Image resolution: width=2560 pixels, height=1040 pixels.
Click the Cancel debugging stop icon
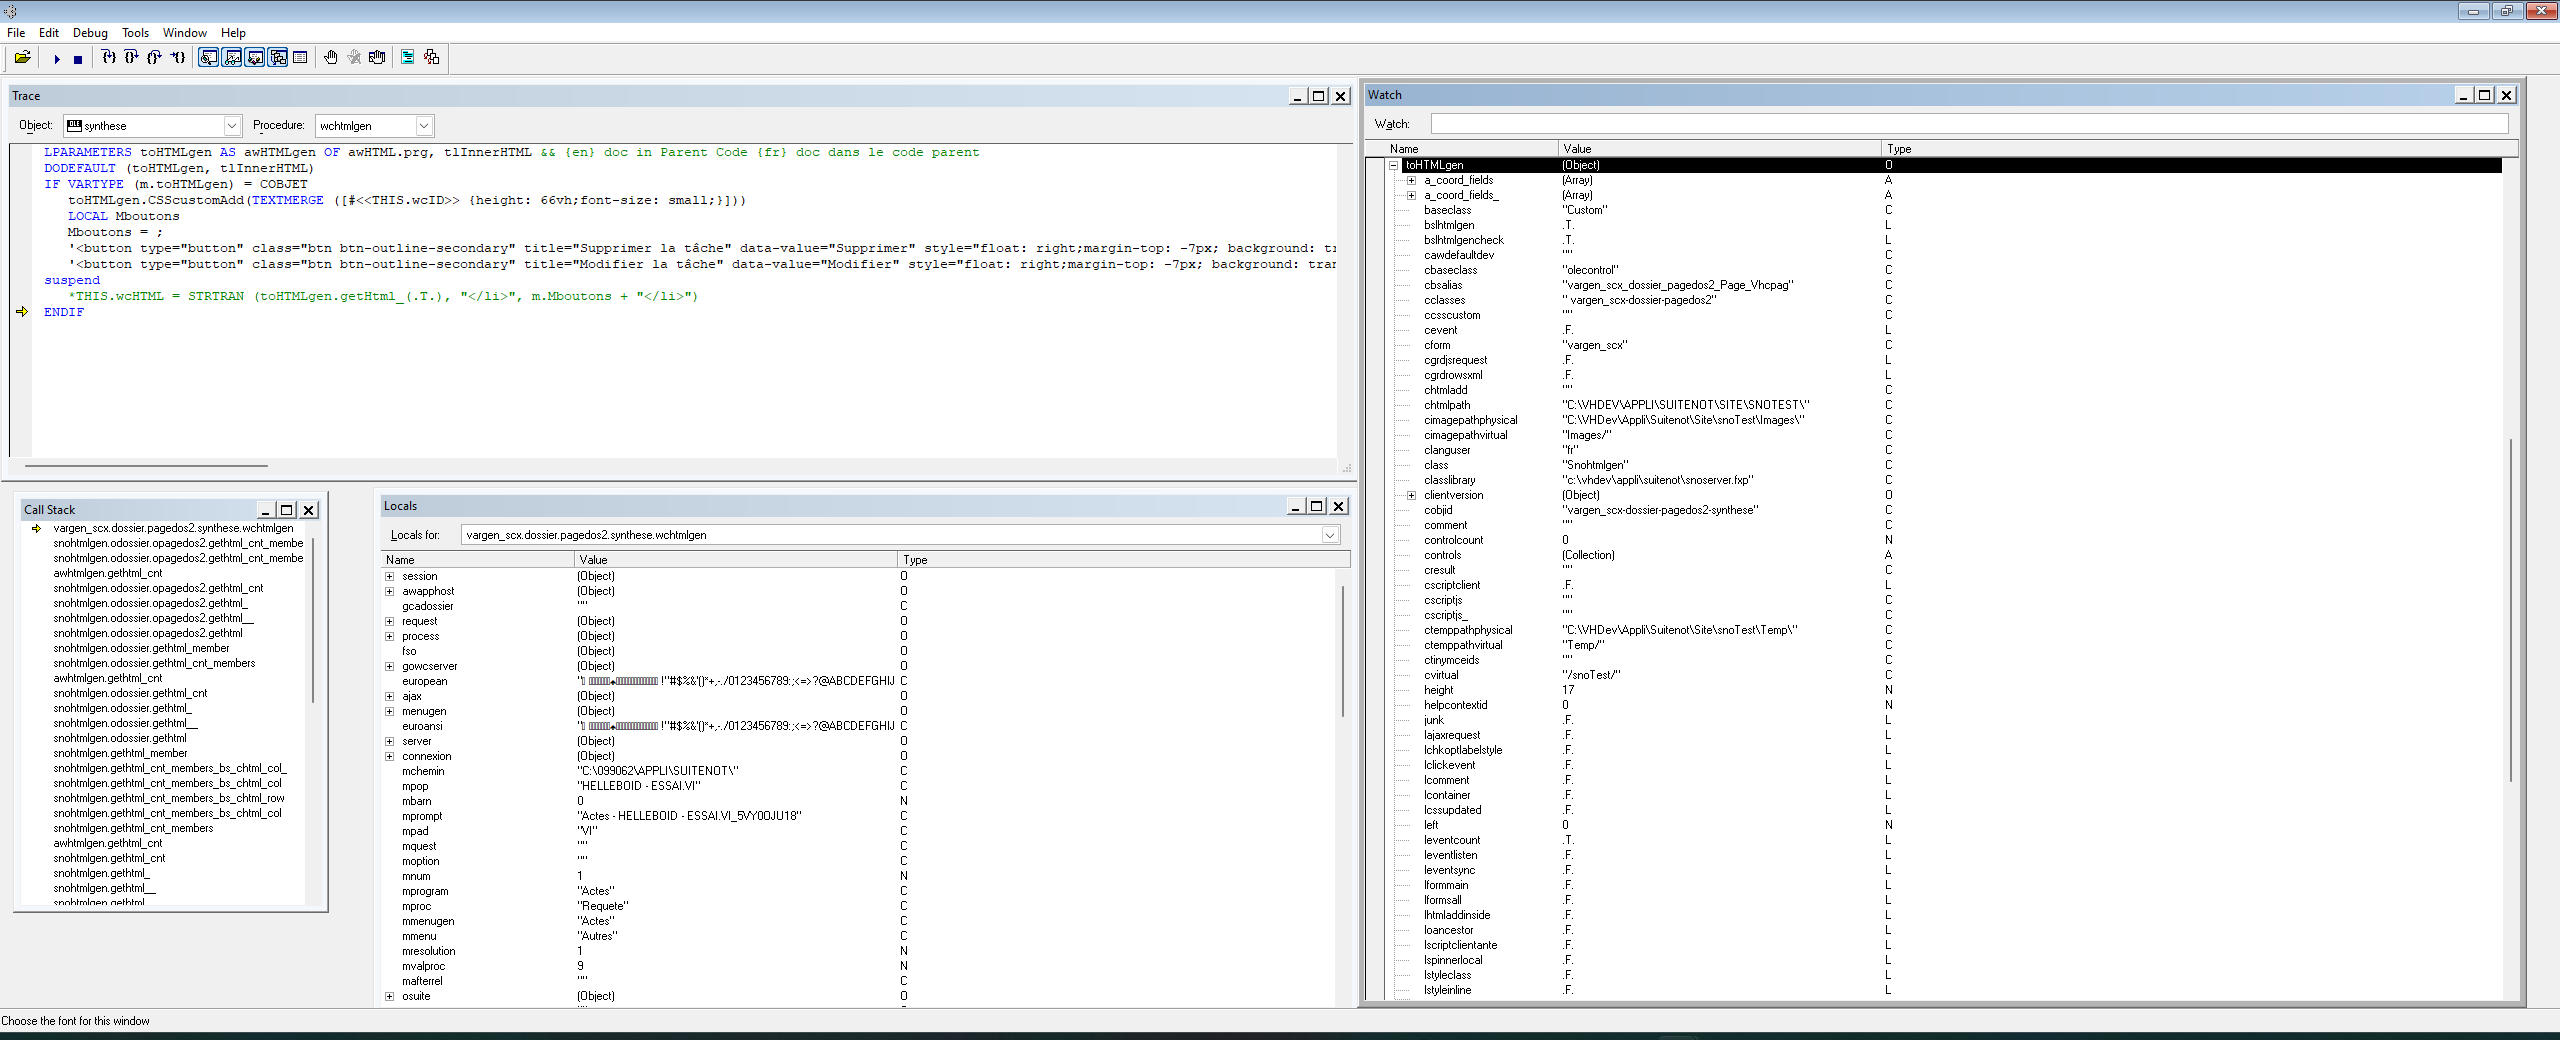coord(78,58)
